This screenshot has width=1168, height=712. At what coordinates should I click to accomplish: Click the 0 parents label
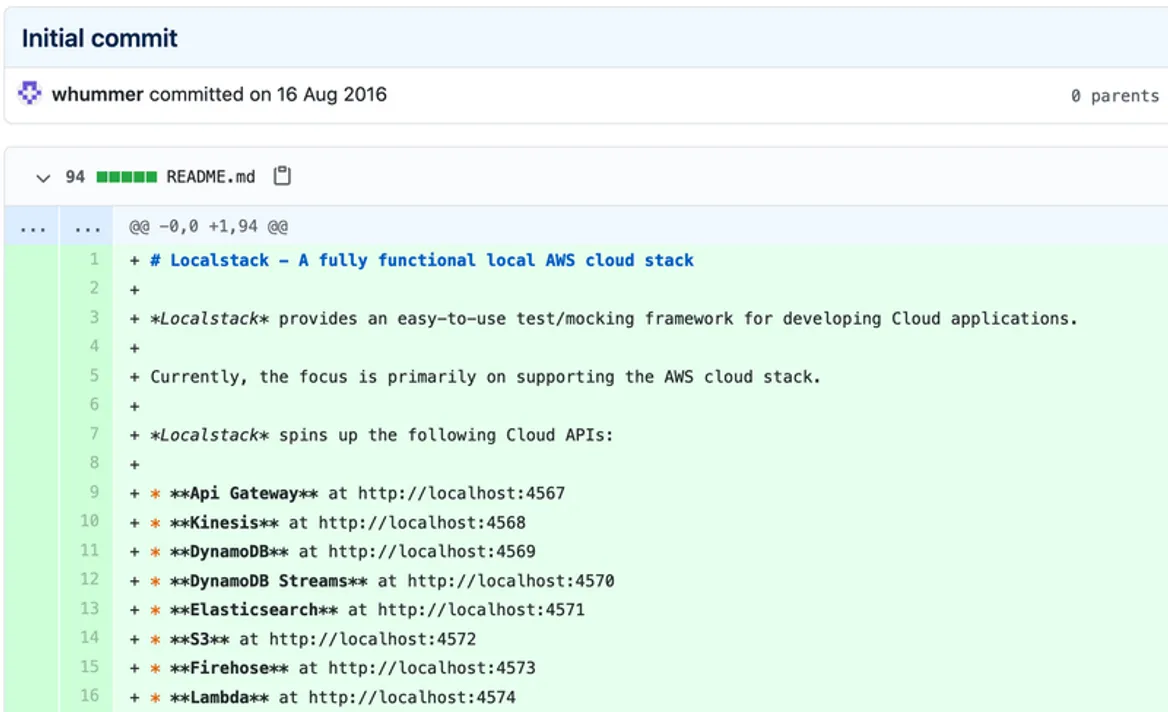tap(1114, 96)
